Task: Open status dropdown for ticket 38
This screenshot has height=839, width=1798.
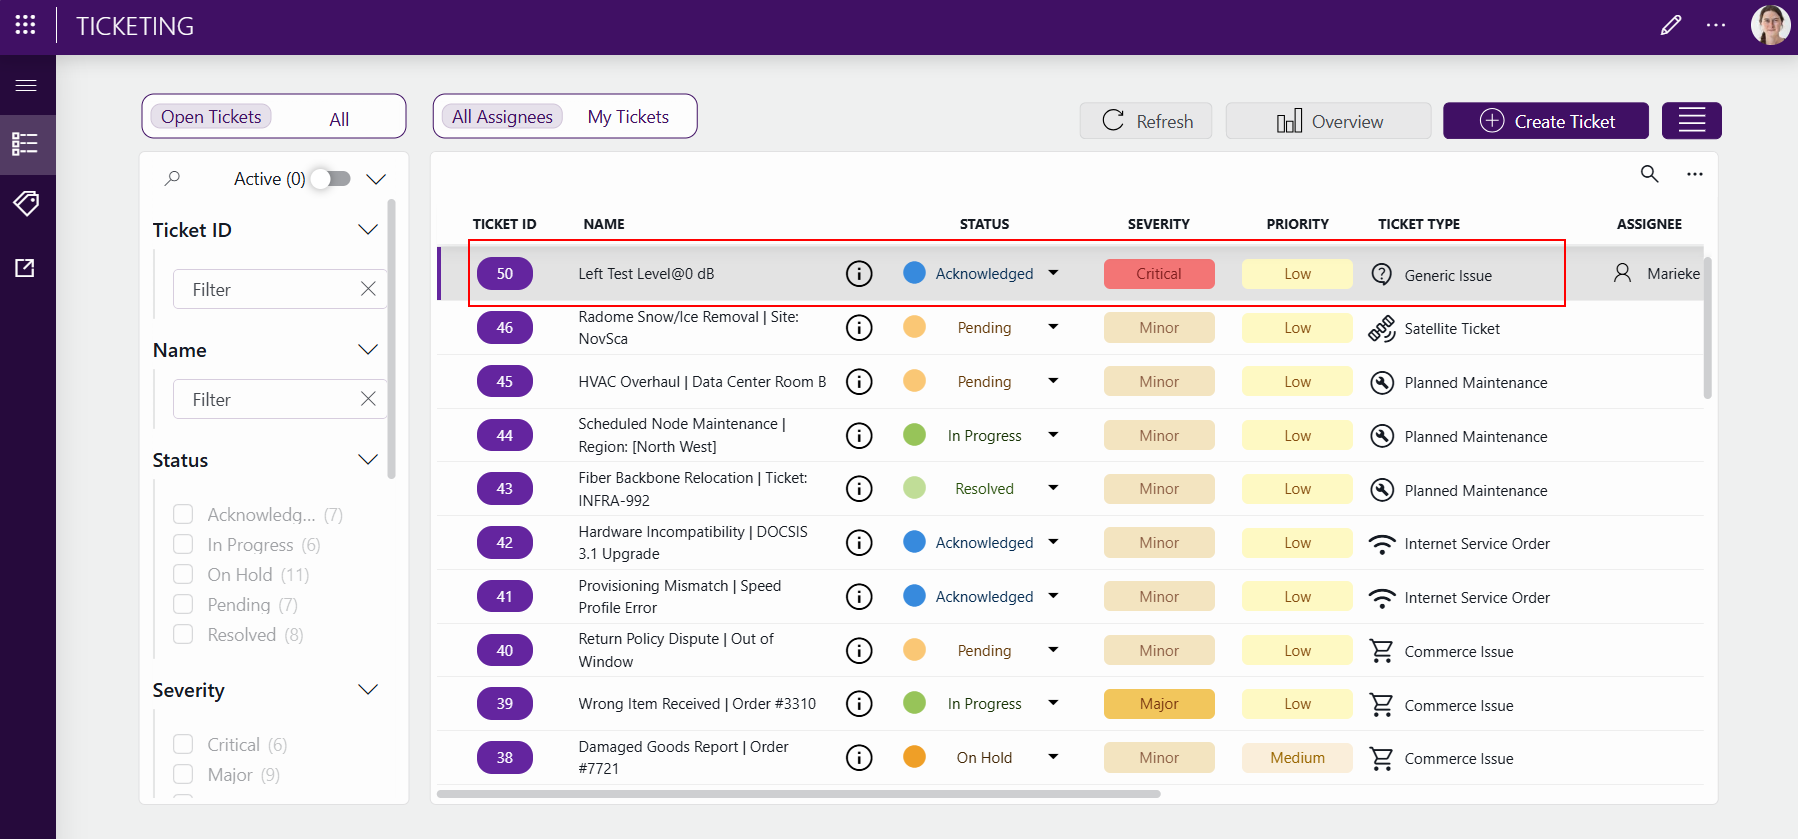Action: (1053, 757)
